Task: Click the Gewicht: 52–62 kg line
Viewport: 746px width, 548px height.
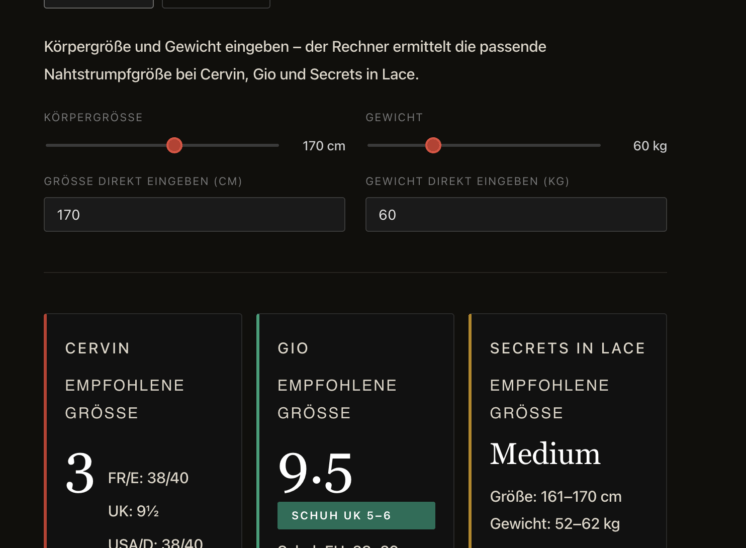Action: pos(555,524)
